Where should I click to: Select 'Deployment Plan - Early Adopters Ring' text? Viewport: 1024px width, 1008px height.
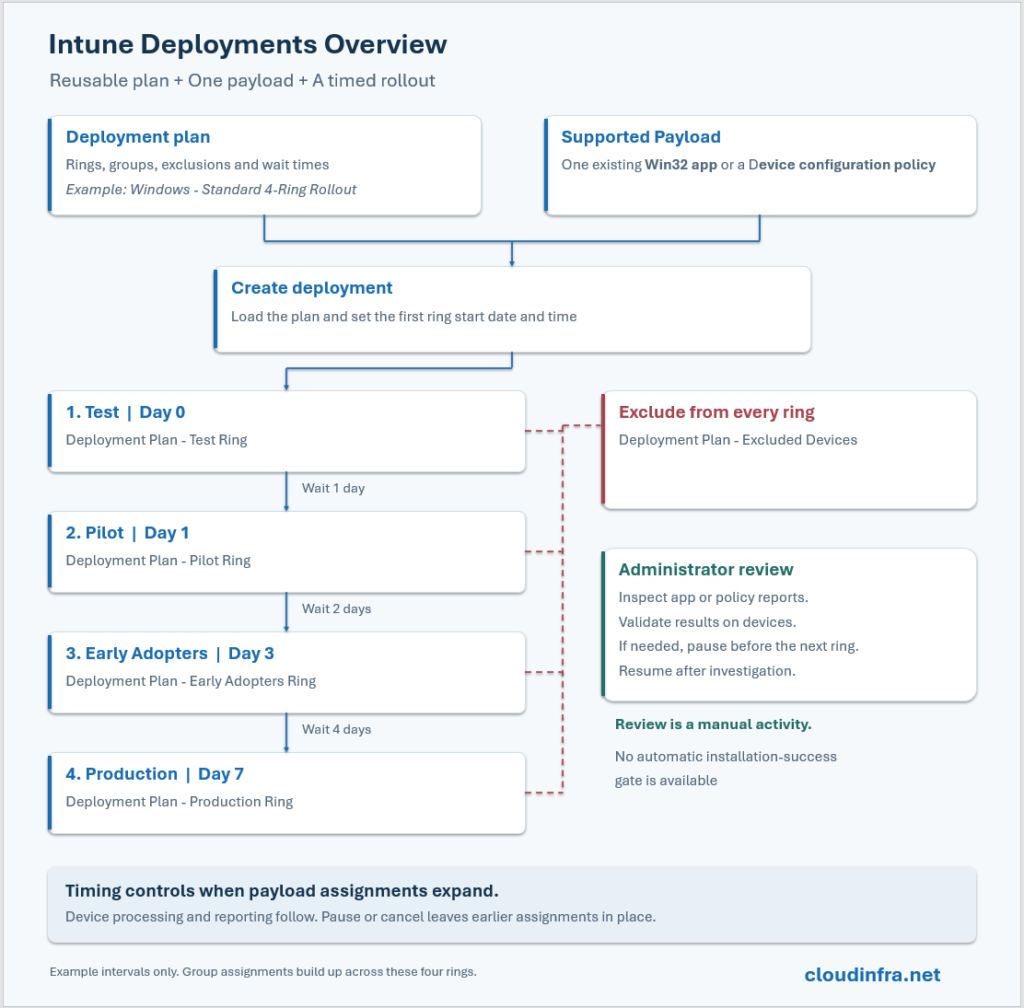coord(191,681)
